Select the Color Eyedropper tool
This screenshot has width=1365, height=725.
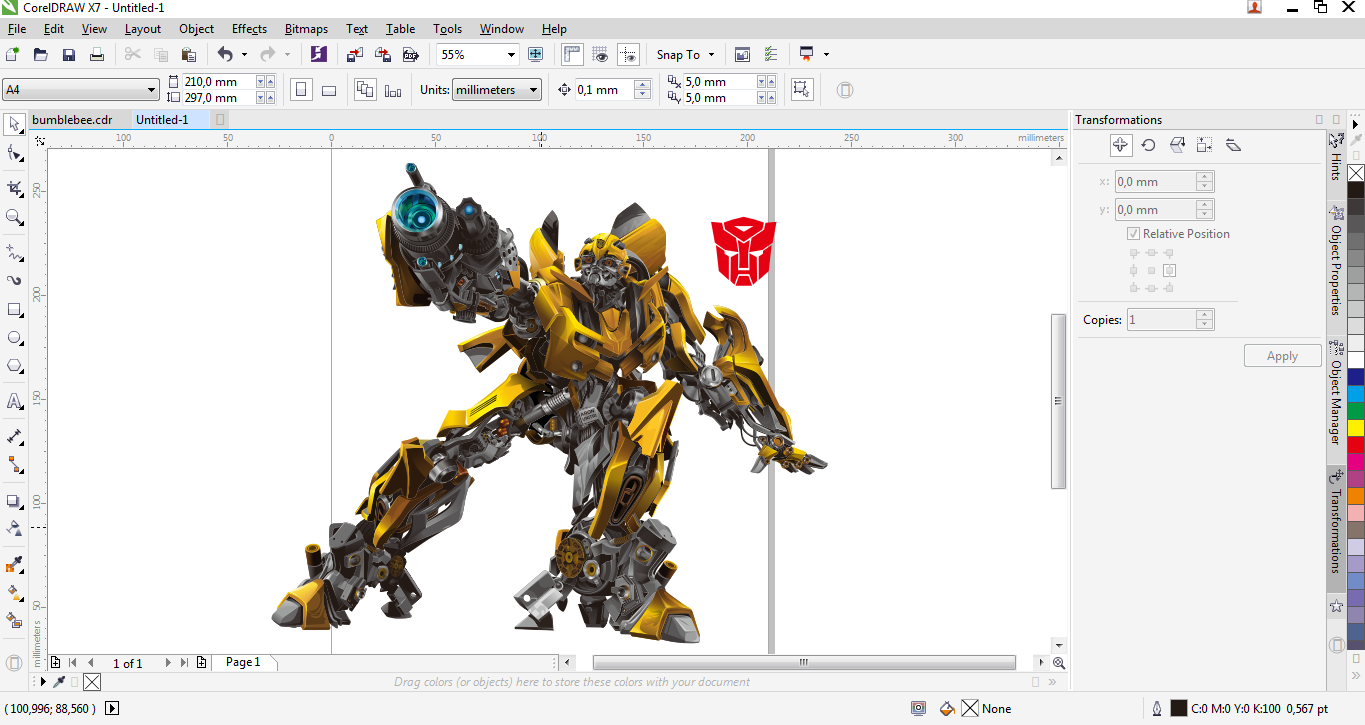(x=15, y=565)
